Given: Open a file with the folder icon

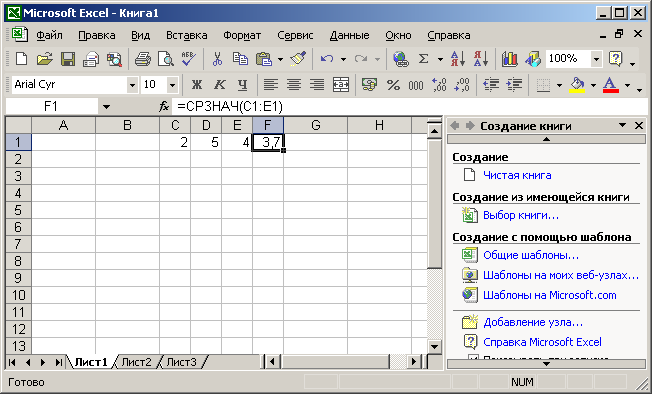Looking at the screenshot, I should [44, 59].
